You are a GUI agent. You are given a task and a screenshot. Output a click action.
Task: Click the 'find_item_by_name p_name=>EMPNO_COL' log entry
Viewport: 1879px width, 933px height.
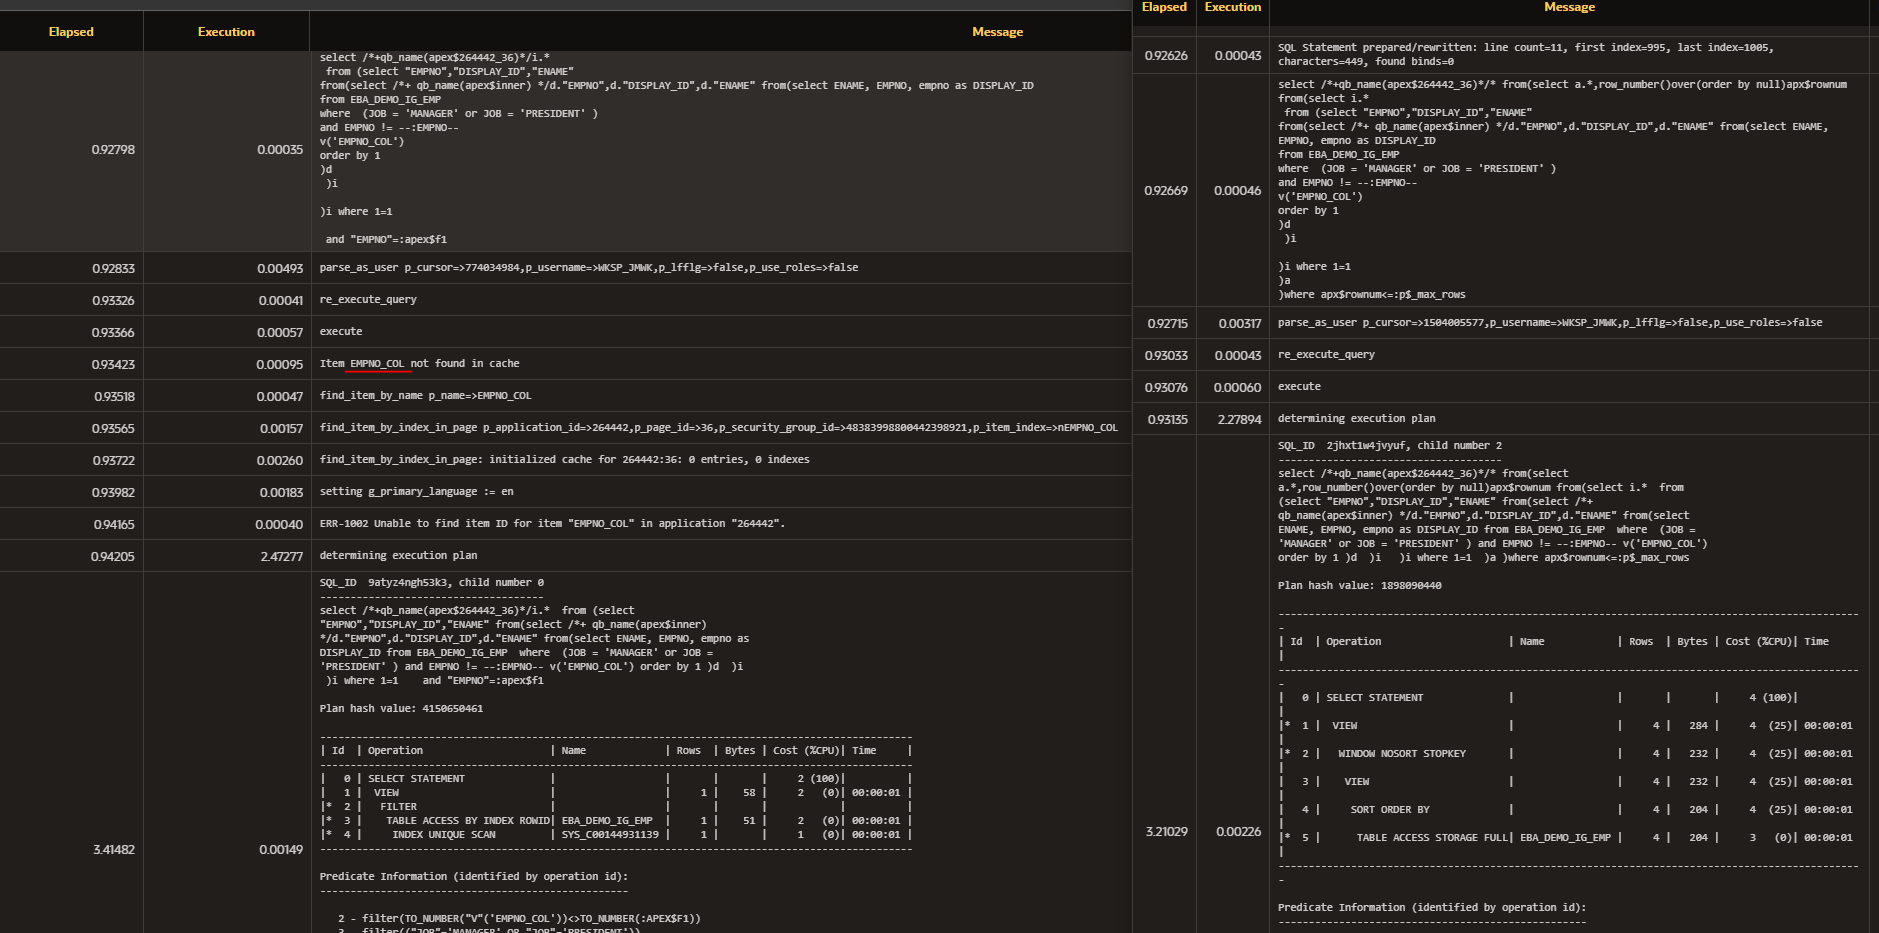point(425,396)
